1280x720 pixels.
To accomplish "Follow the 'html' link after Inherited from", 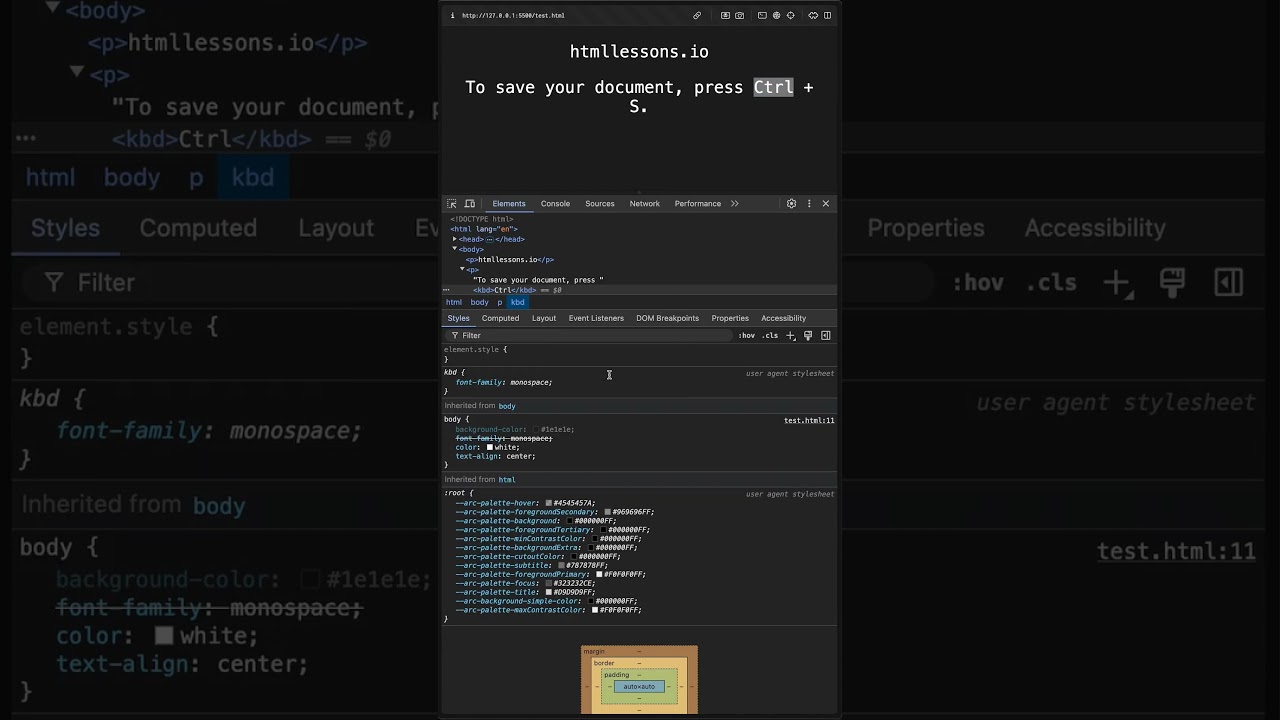I will [x=507, y=480].
